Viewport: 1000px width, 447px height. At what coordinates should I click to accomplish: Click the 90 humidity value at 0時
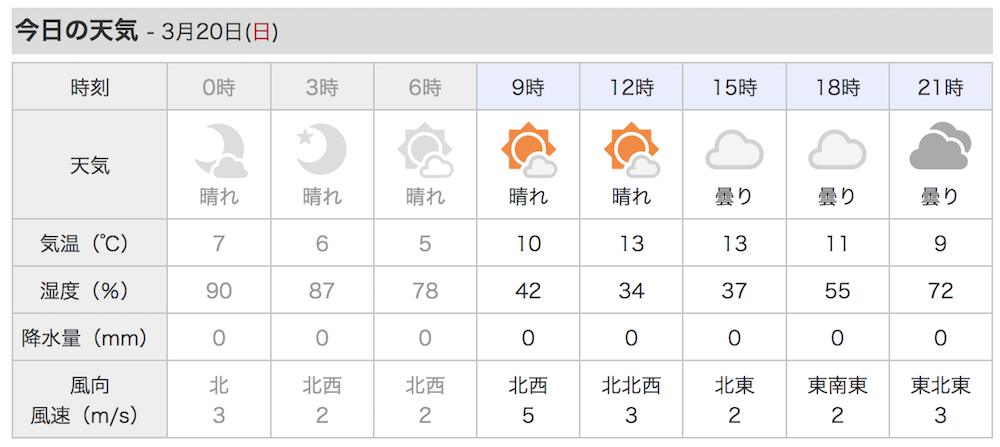(219, 291)
